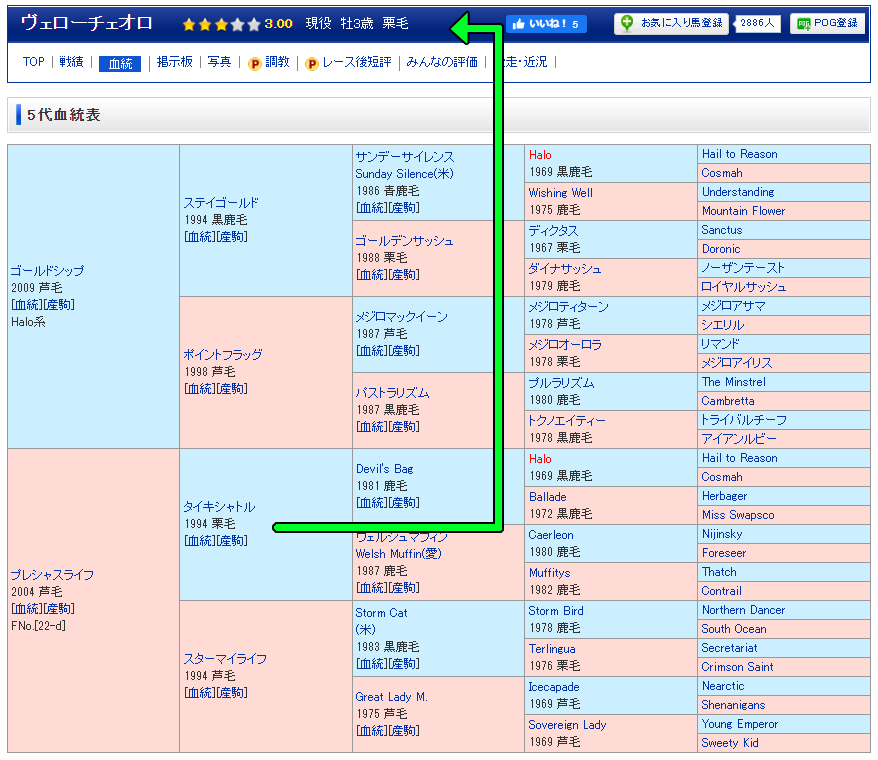
Task: Click Caerleon link
Action: point(550,535)
